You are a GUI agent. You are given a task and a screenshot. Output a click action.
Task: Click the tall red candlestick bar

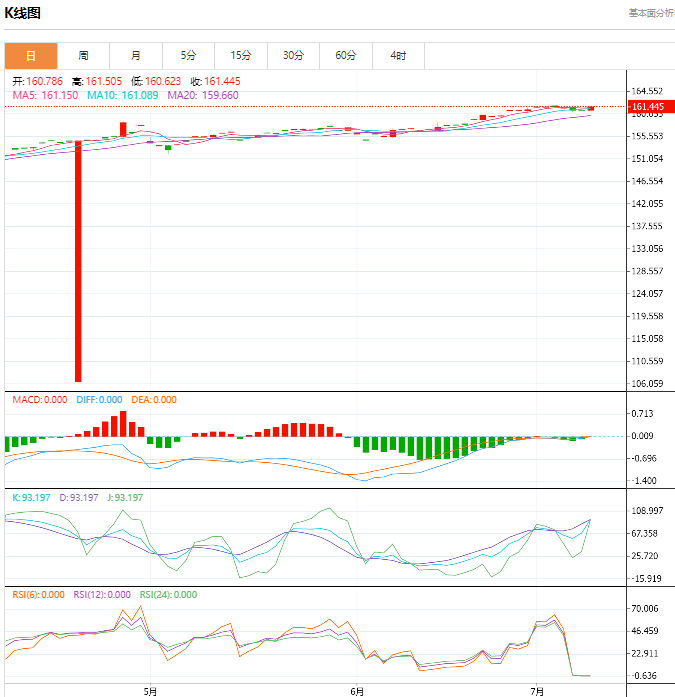(78, 261)
